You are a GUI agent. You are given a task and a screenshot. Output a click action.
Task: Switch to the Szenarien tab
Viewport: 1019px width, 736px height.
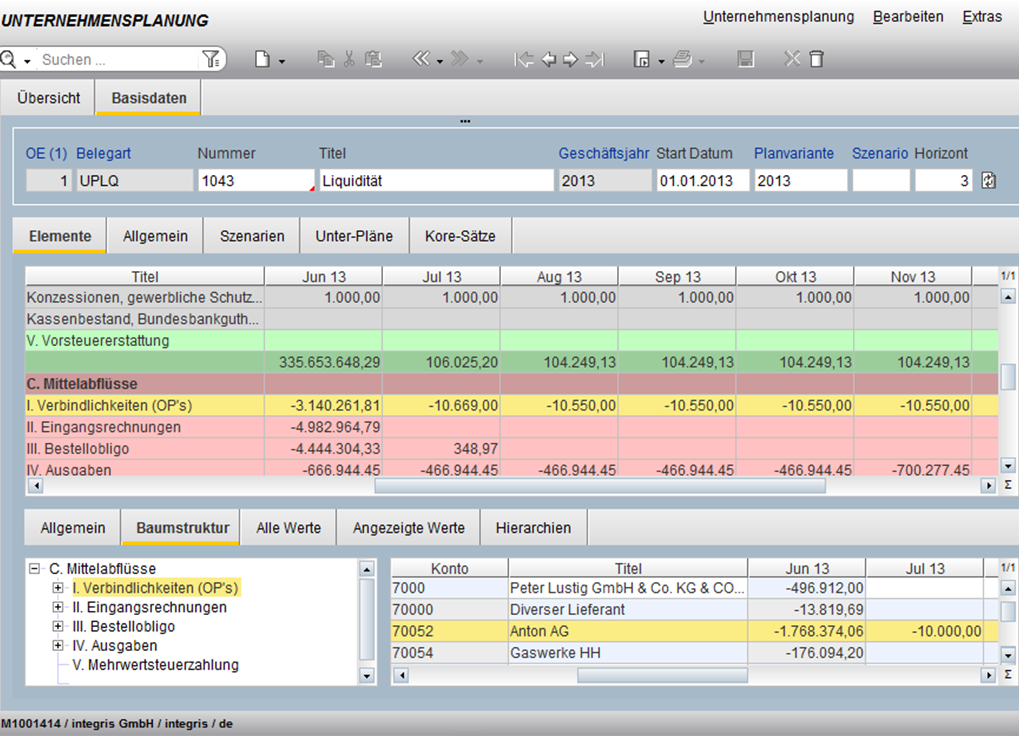(252, 236)
